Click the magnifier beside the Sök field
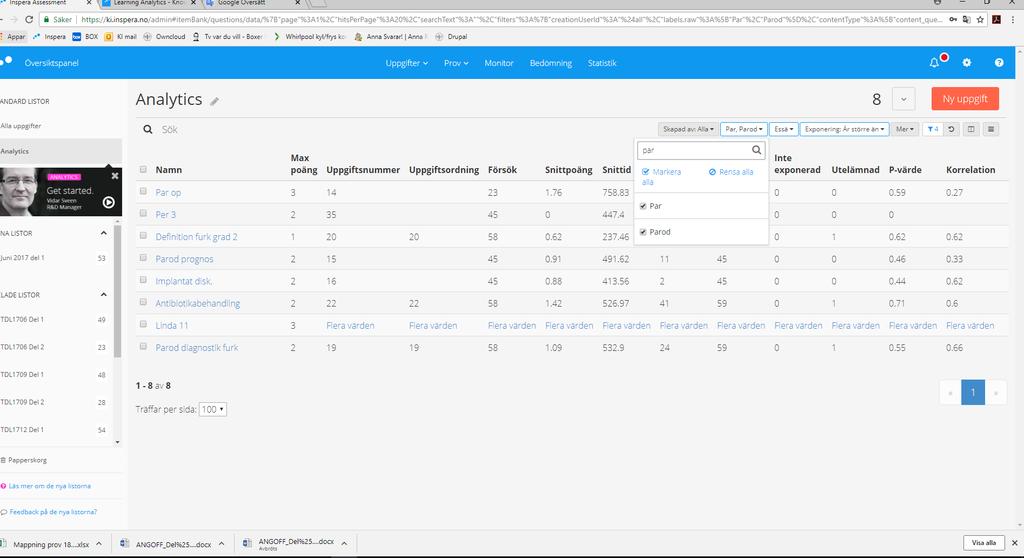Screen dimensions: 1024x558 148,129
